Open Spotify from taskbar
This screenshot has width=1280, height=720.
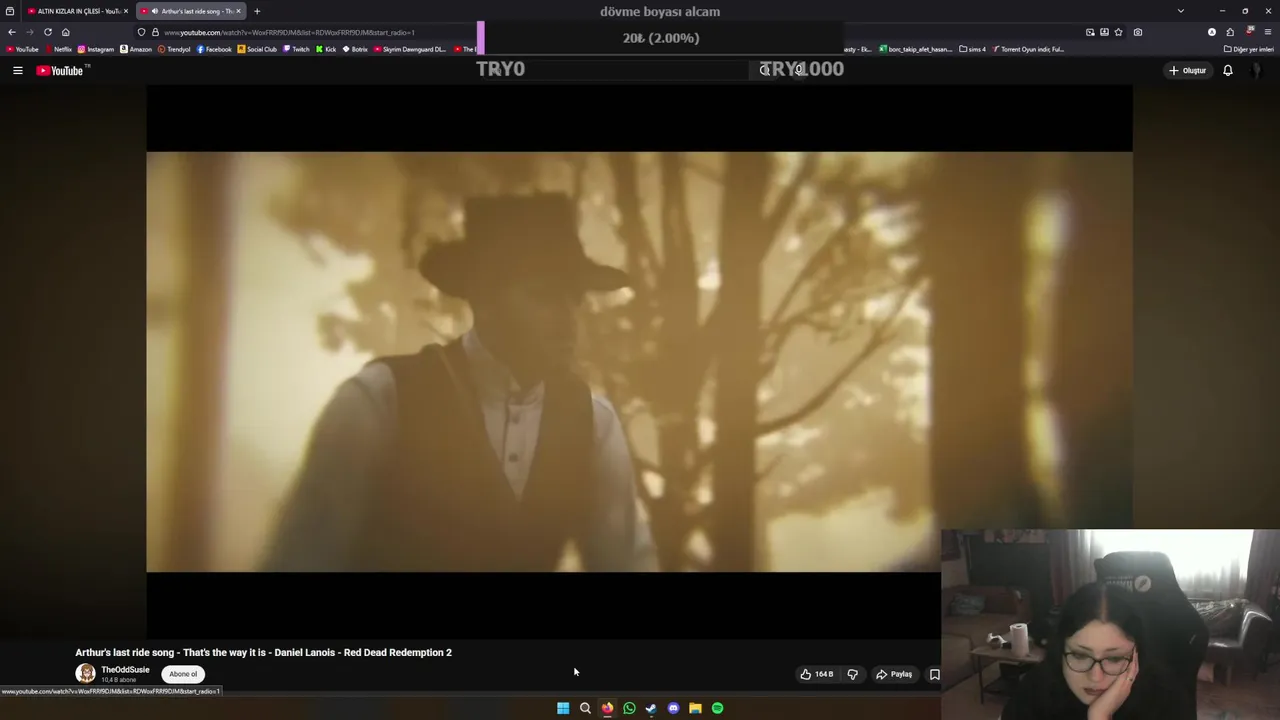[x=717, y=708]
